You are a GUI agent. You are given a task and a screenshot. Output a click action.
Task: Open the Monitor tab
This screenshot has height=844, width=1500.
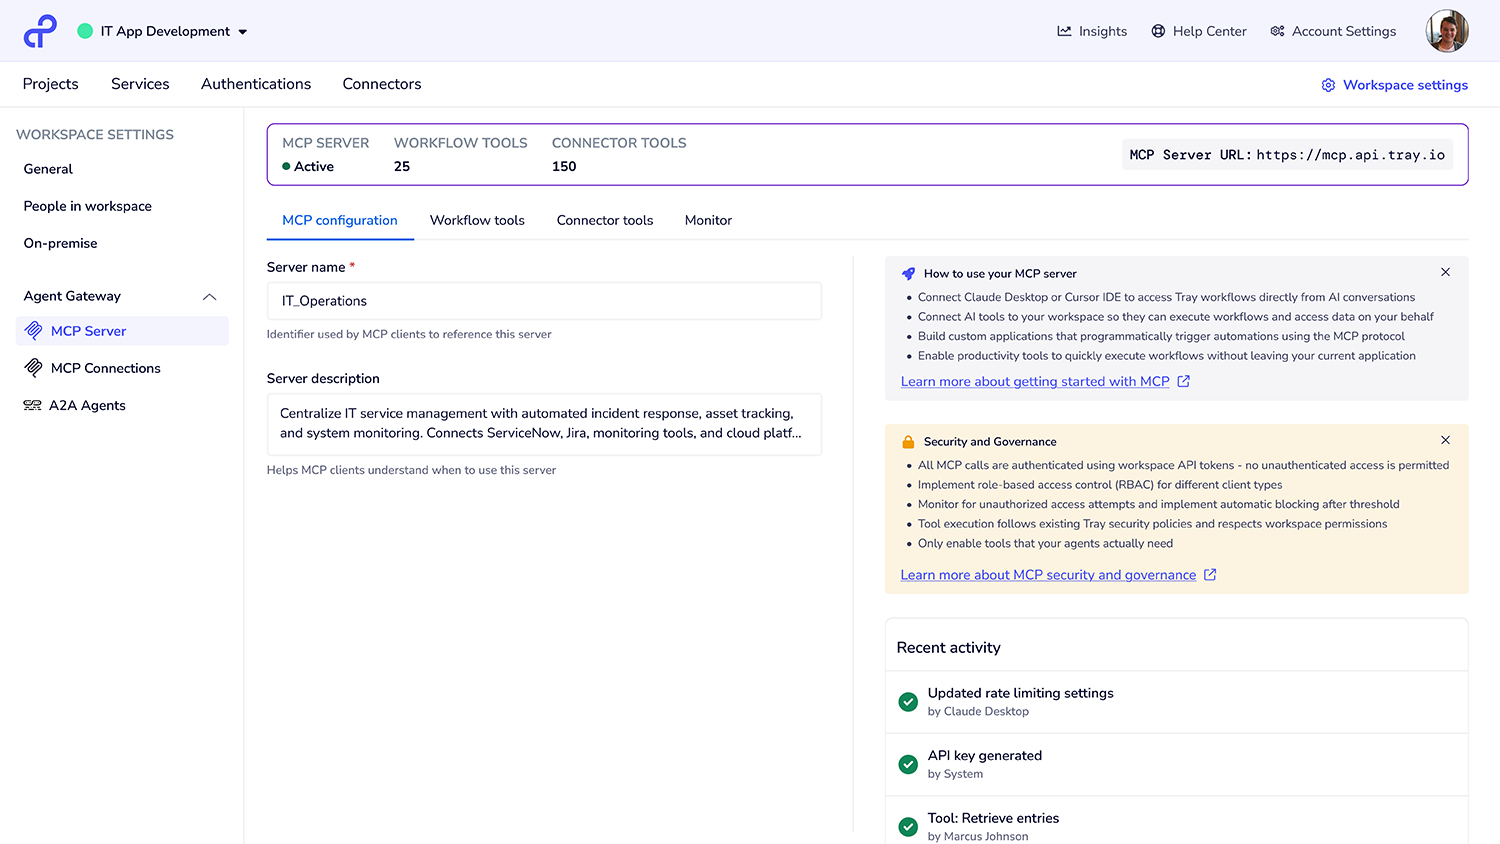[x=708, y=220]
